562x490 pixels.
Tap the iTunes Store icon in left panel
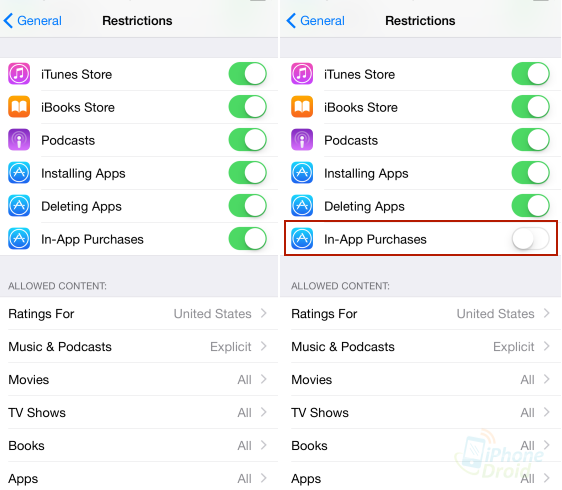[x=19, y=74]
